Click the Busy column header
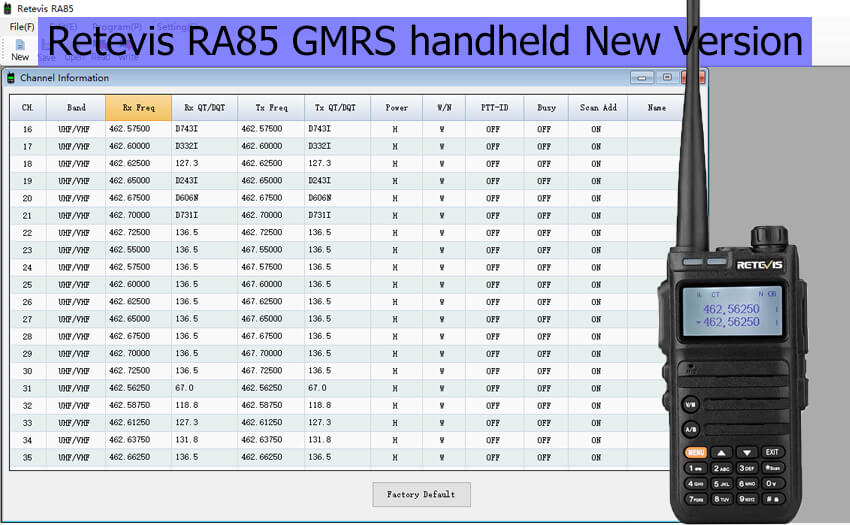This screenshot has width=850, height=525. click(546, 108)
